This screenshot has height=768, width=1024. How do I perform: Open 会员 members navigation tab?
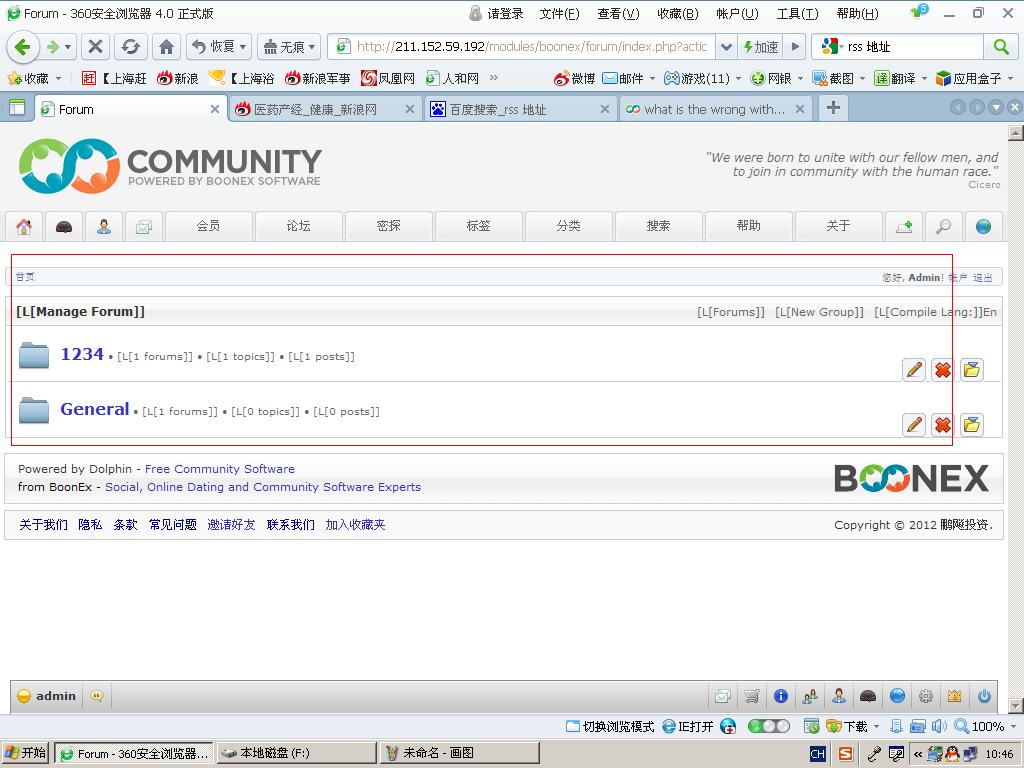click(208, 226)
